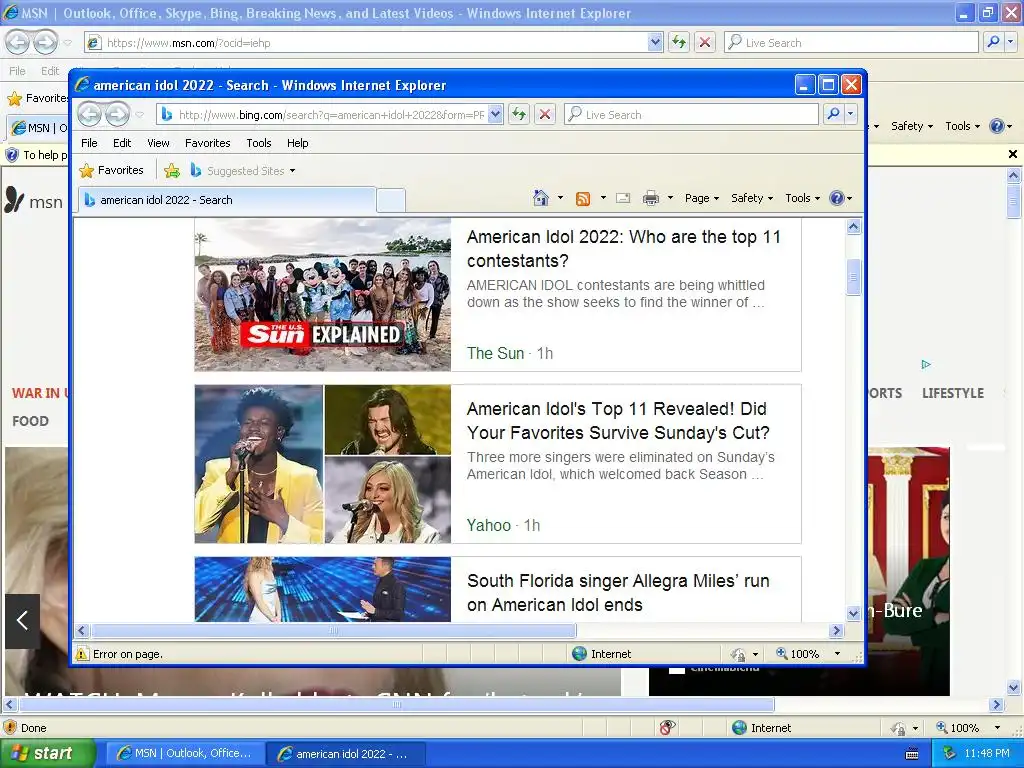Open View menu in Bing window
The image size is (1024, 768).
click(158, 143)
